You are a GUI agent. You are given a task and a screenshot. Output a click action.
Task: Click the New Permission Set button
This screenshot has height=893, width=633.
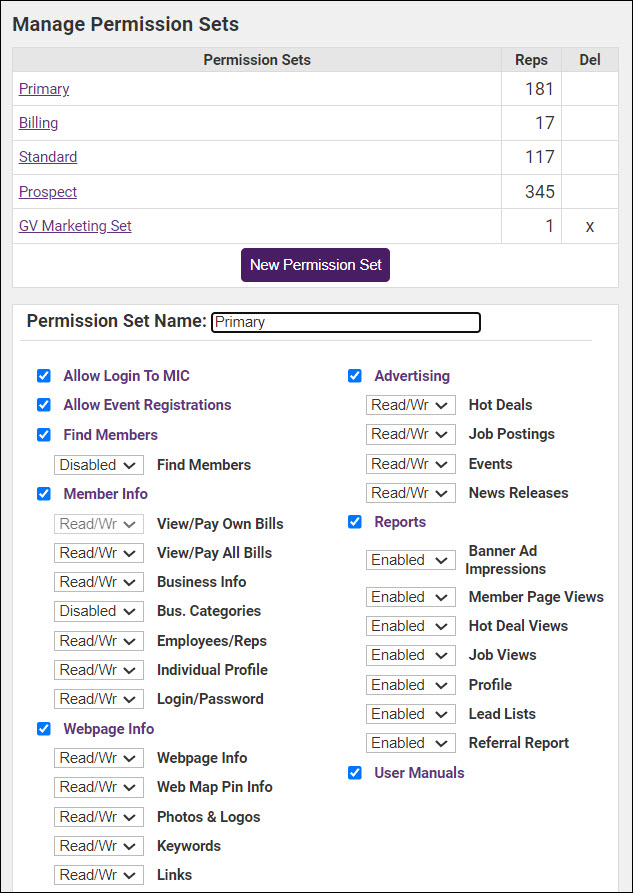click(315, 265)
